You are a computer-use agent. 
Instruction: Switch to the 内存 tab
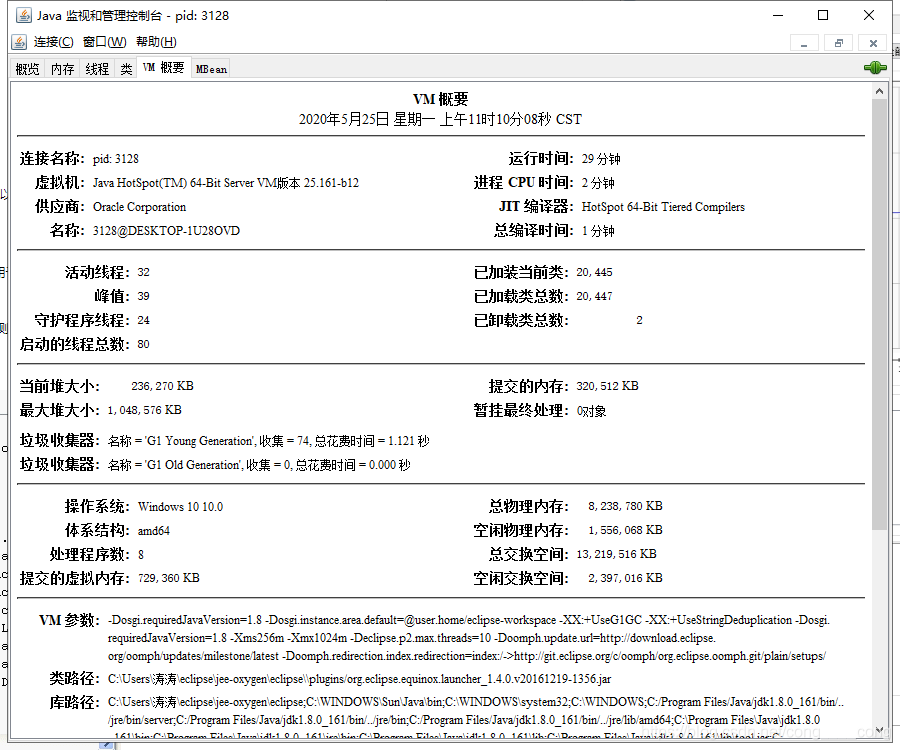pyautogui.click(x=61, y=68)
